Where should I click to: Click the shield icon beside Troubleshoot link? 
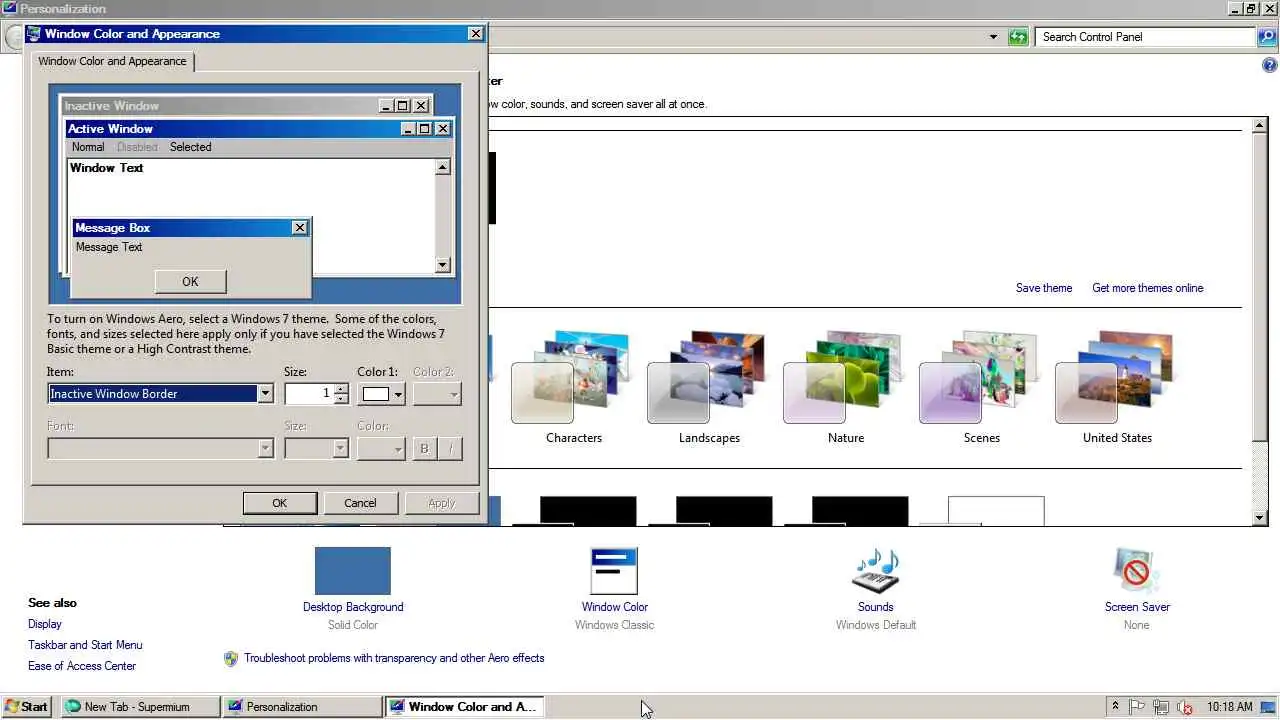point(231,658)
